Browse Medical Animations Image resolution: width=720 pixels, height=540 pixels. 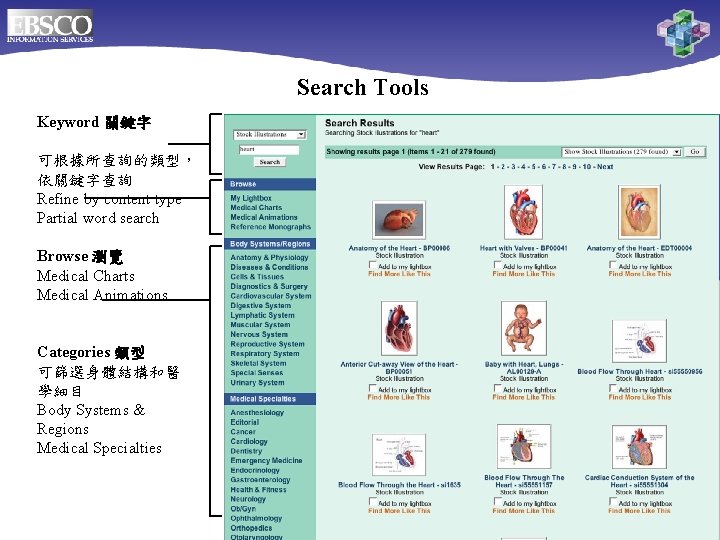(x=264, y=217)
